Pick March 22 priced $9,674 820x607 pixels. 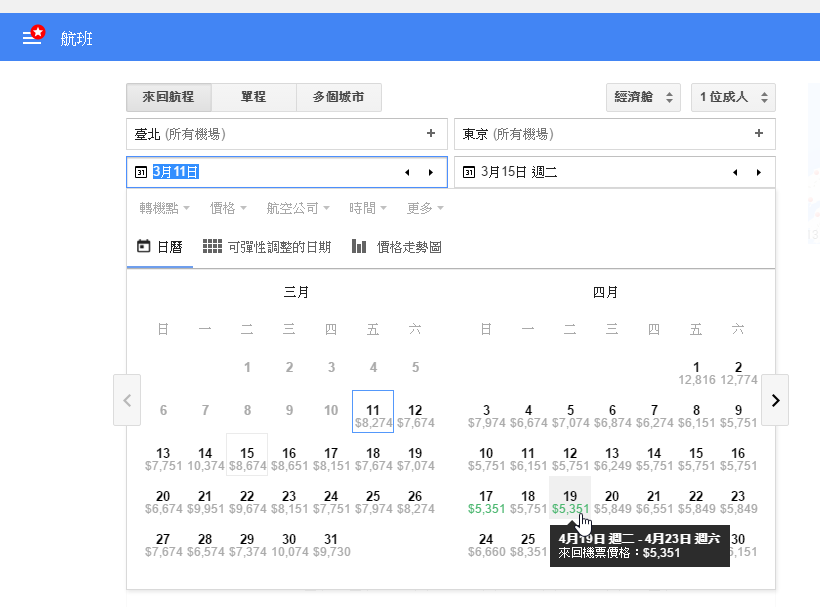pyautogui.click(x=247, y=501)
